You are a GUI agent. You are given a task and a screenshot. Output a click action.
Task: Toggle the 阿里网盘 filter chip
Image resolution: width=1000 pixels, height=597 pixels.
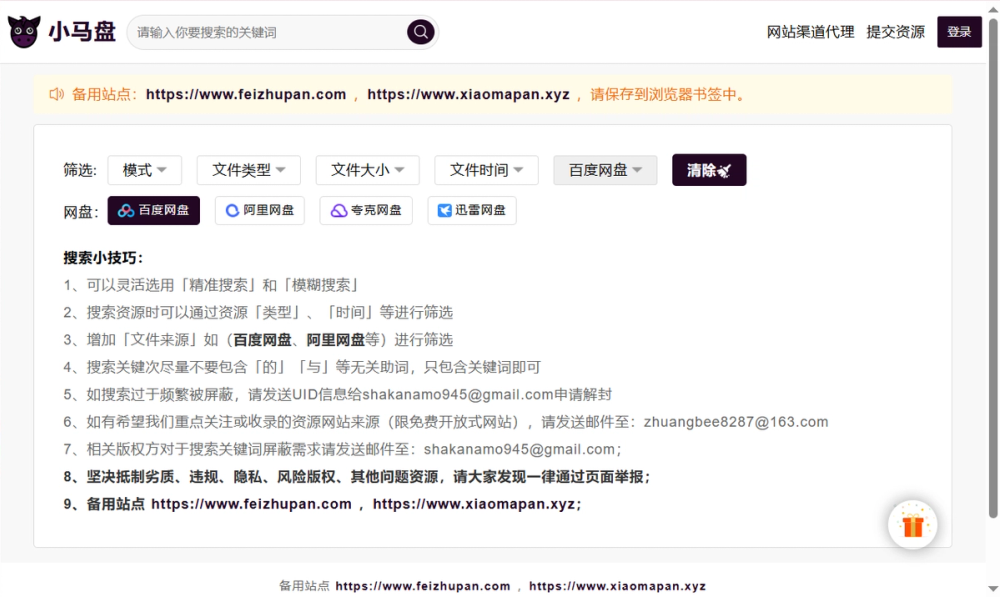[x=259, y=210]
